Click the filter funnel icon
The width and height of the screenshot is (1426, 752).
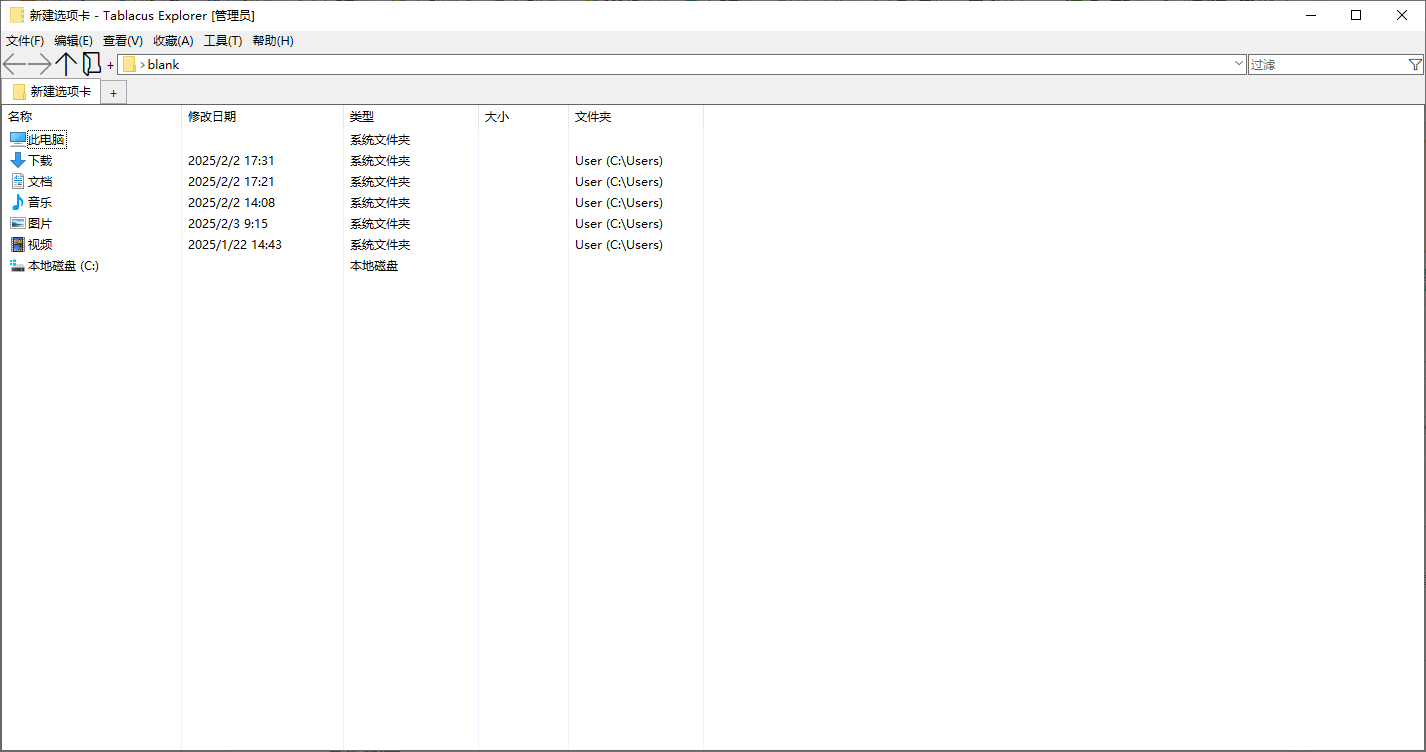click(1415, 64)
